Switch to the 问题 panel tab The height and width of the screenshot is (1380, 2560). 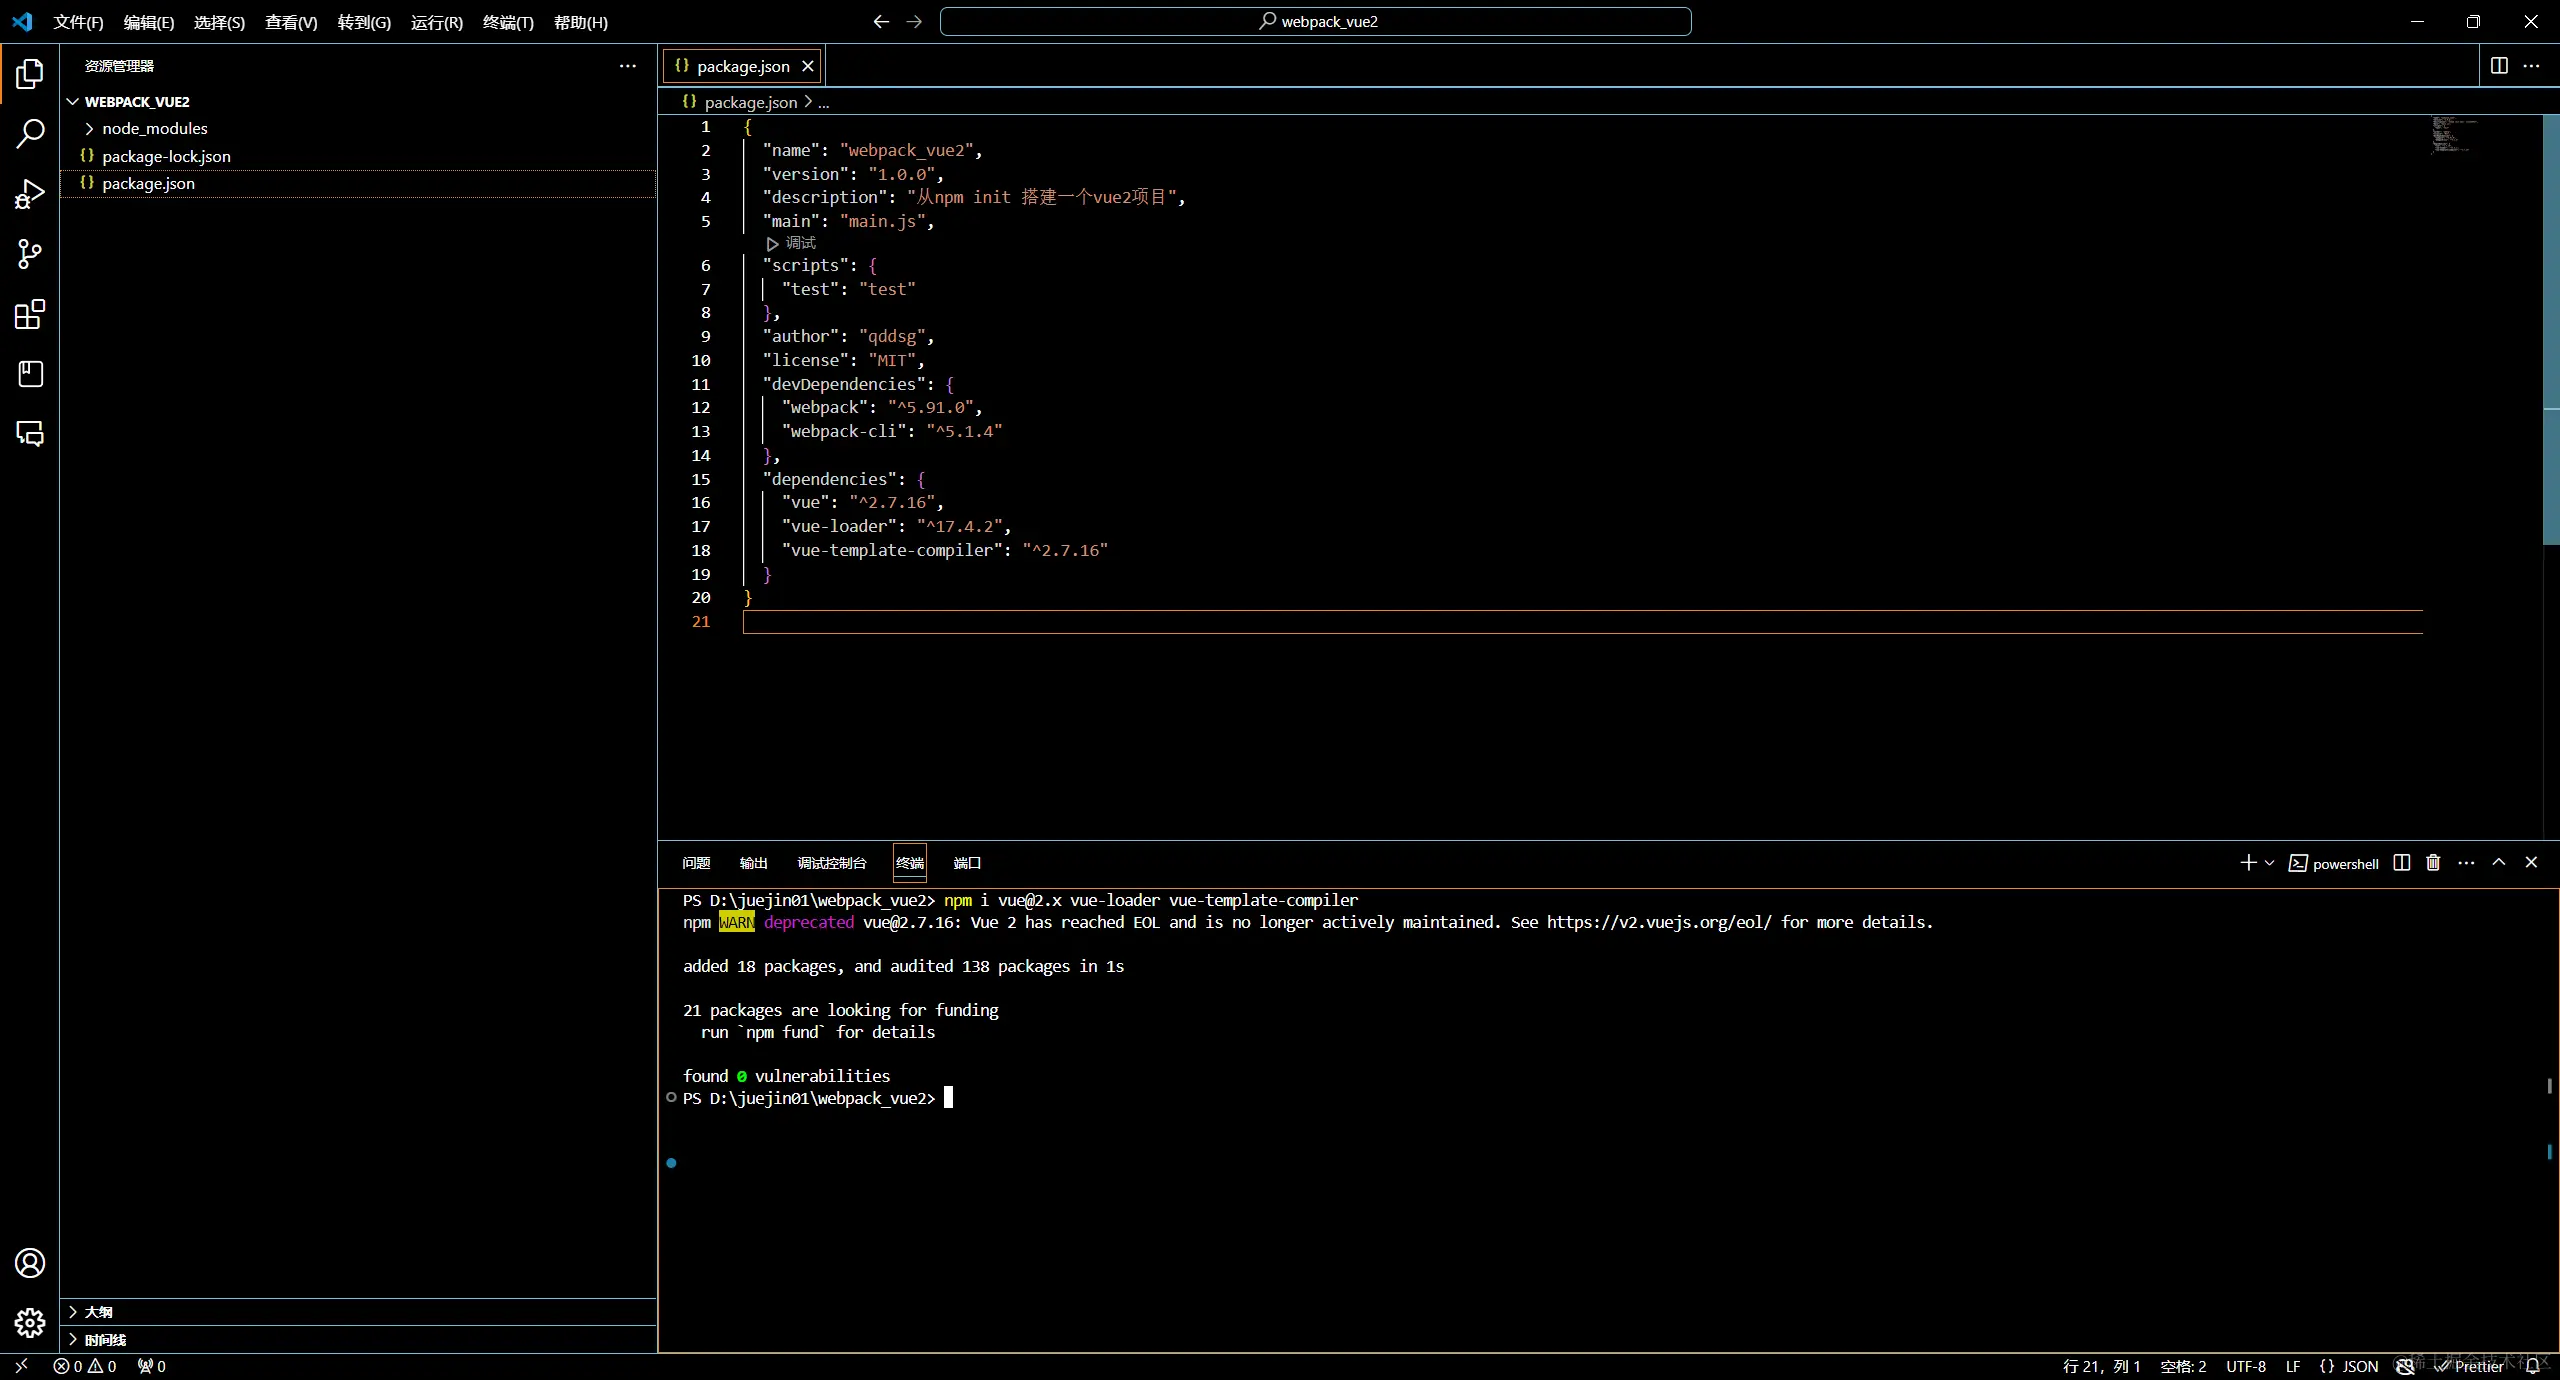click(x=695, y=863)
